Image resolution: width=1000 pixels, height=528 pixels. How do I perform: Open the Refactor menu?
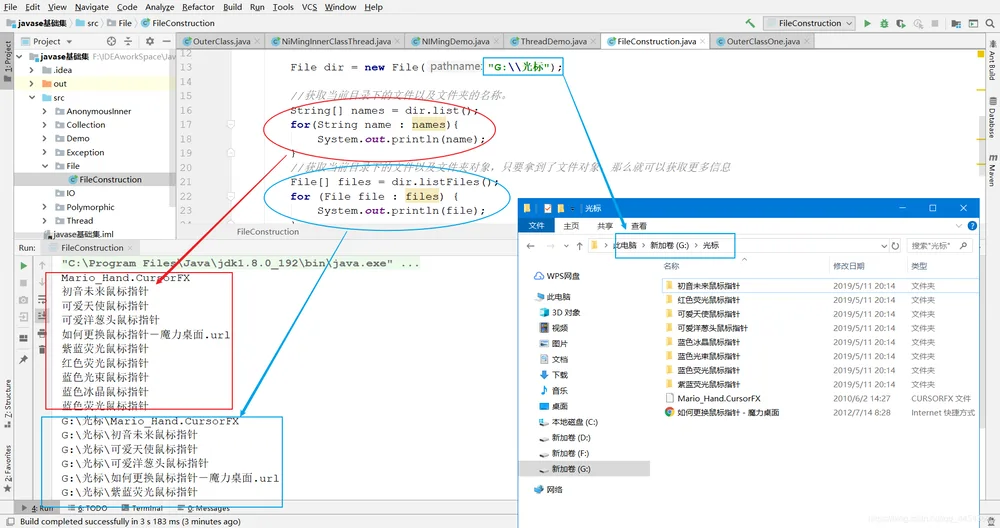click(198, 7)
